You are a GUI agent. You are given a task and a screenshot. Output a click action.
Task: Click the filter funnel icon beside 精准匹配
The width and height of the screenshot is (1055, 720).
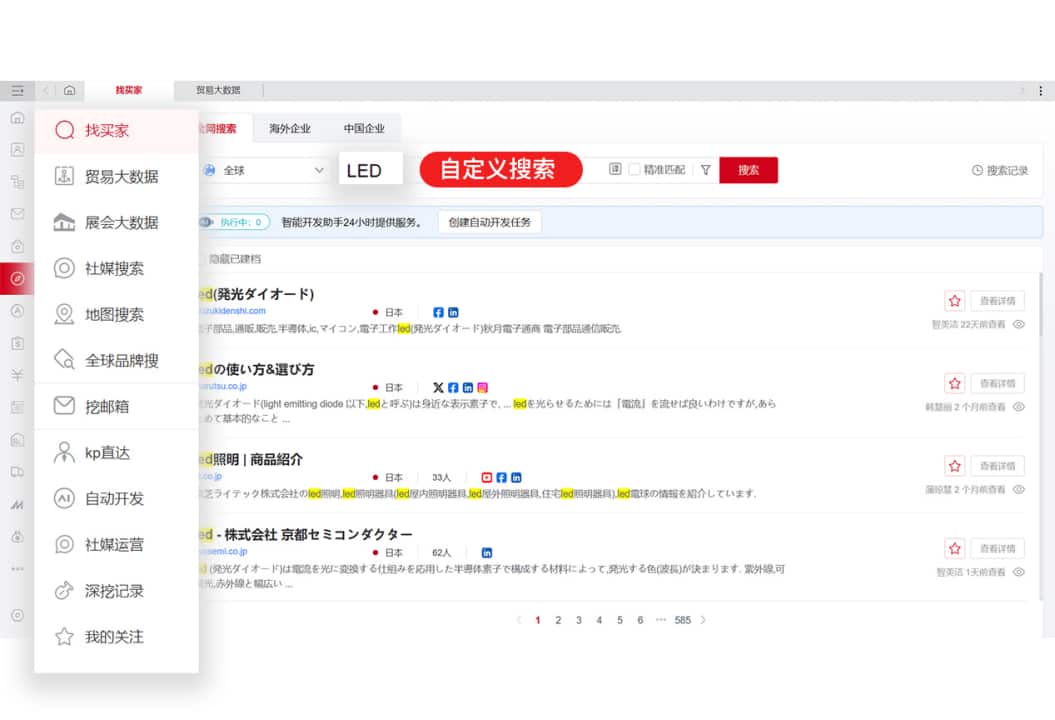(706, 170)
